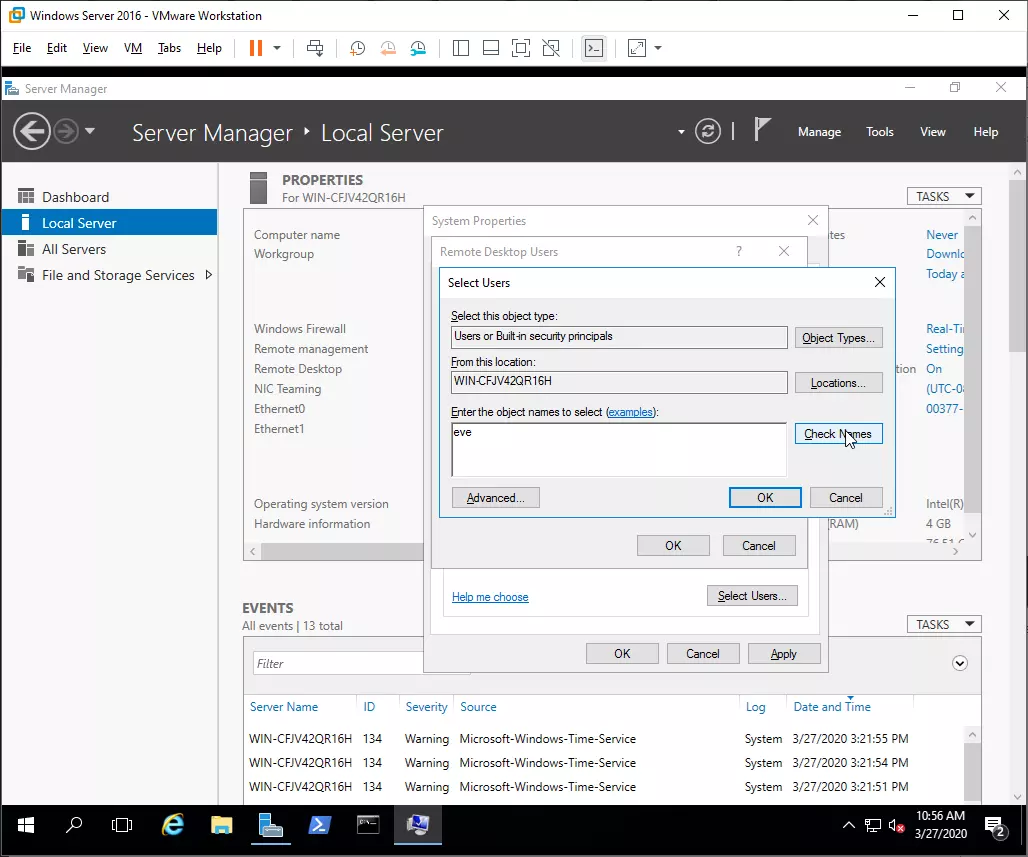Viewport: 1028px width, 857px height.
Task: Open Server Manager Tools menu
Action: pos(880,132)
